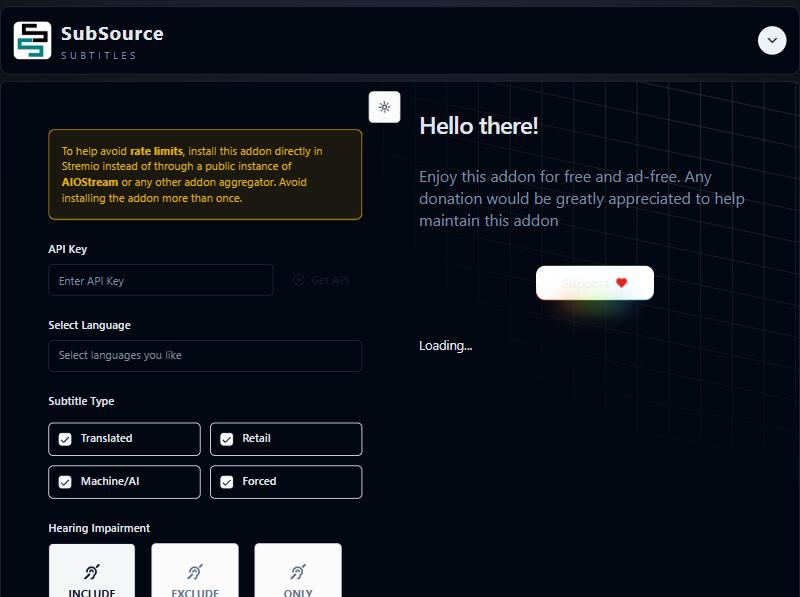
Task: Click the Get API link
Action: (321, 280)
